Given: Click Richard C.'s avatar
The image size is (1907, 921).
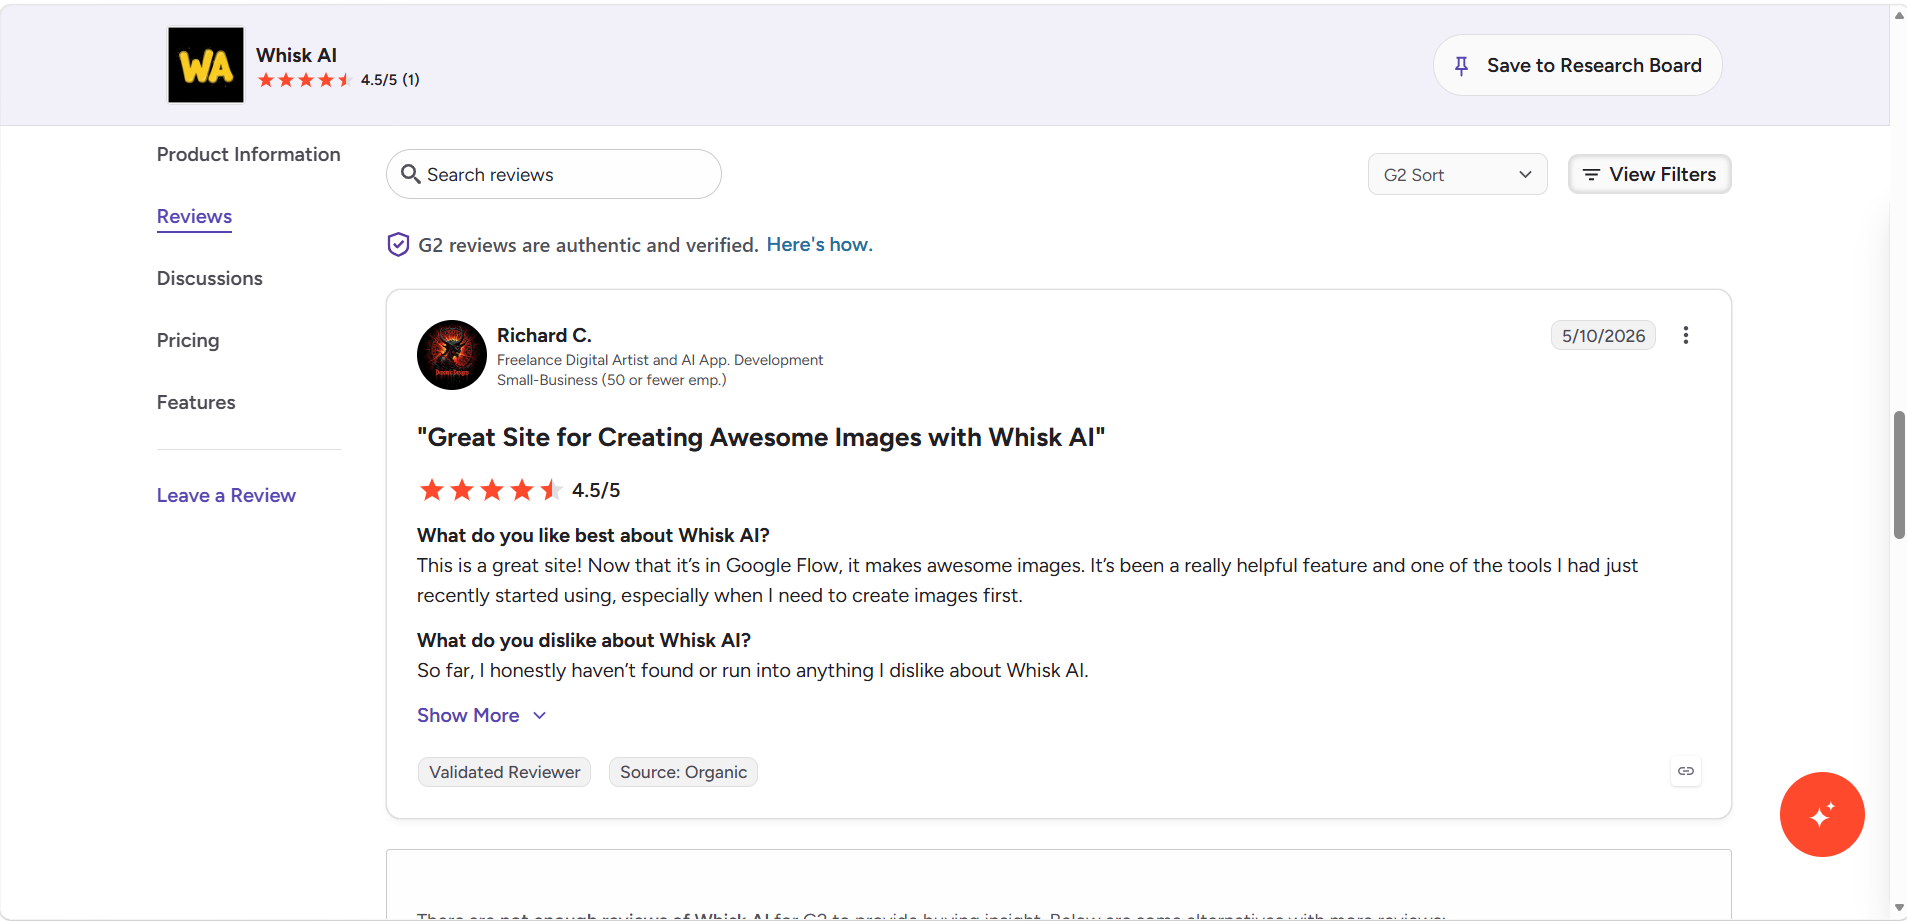Looking at the screenshot, I should click(x=452, y=355).
